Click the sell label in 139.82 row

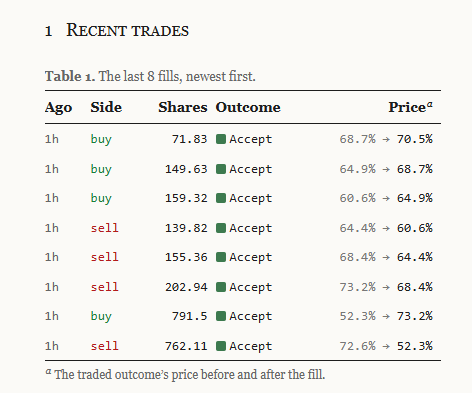(105, 228)
